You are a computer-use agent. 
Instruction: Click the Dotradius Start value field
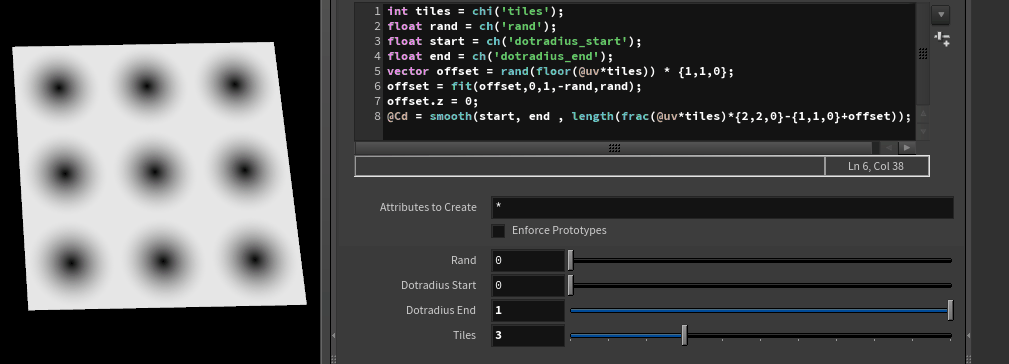pos(528,286)
